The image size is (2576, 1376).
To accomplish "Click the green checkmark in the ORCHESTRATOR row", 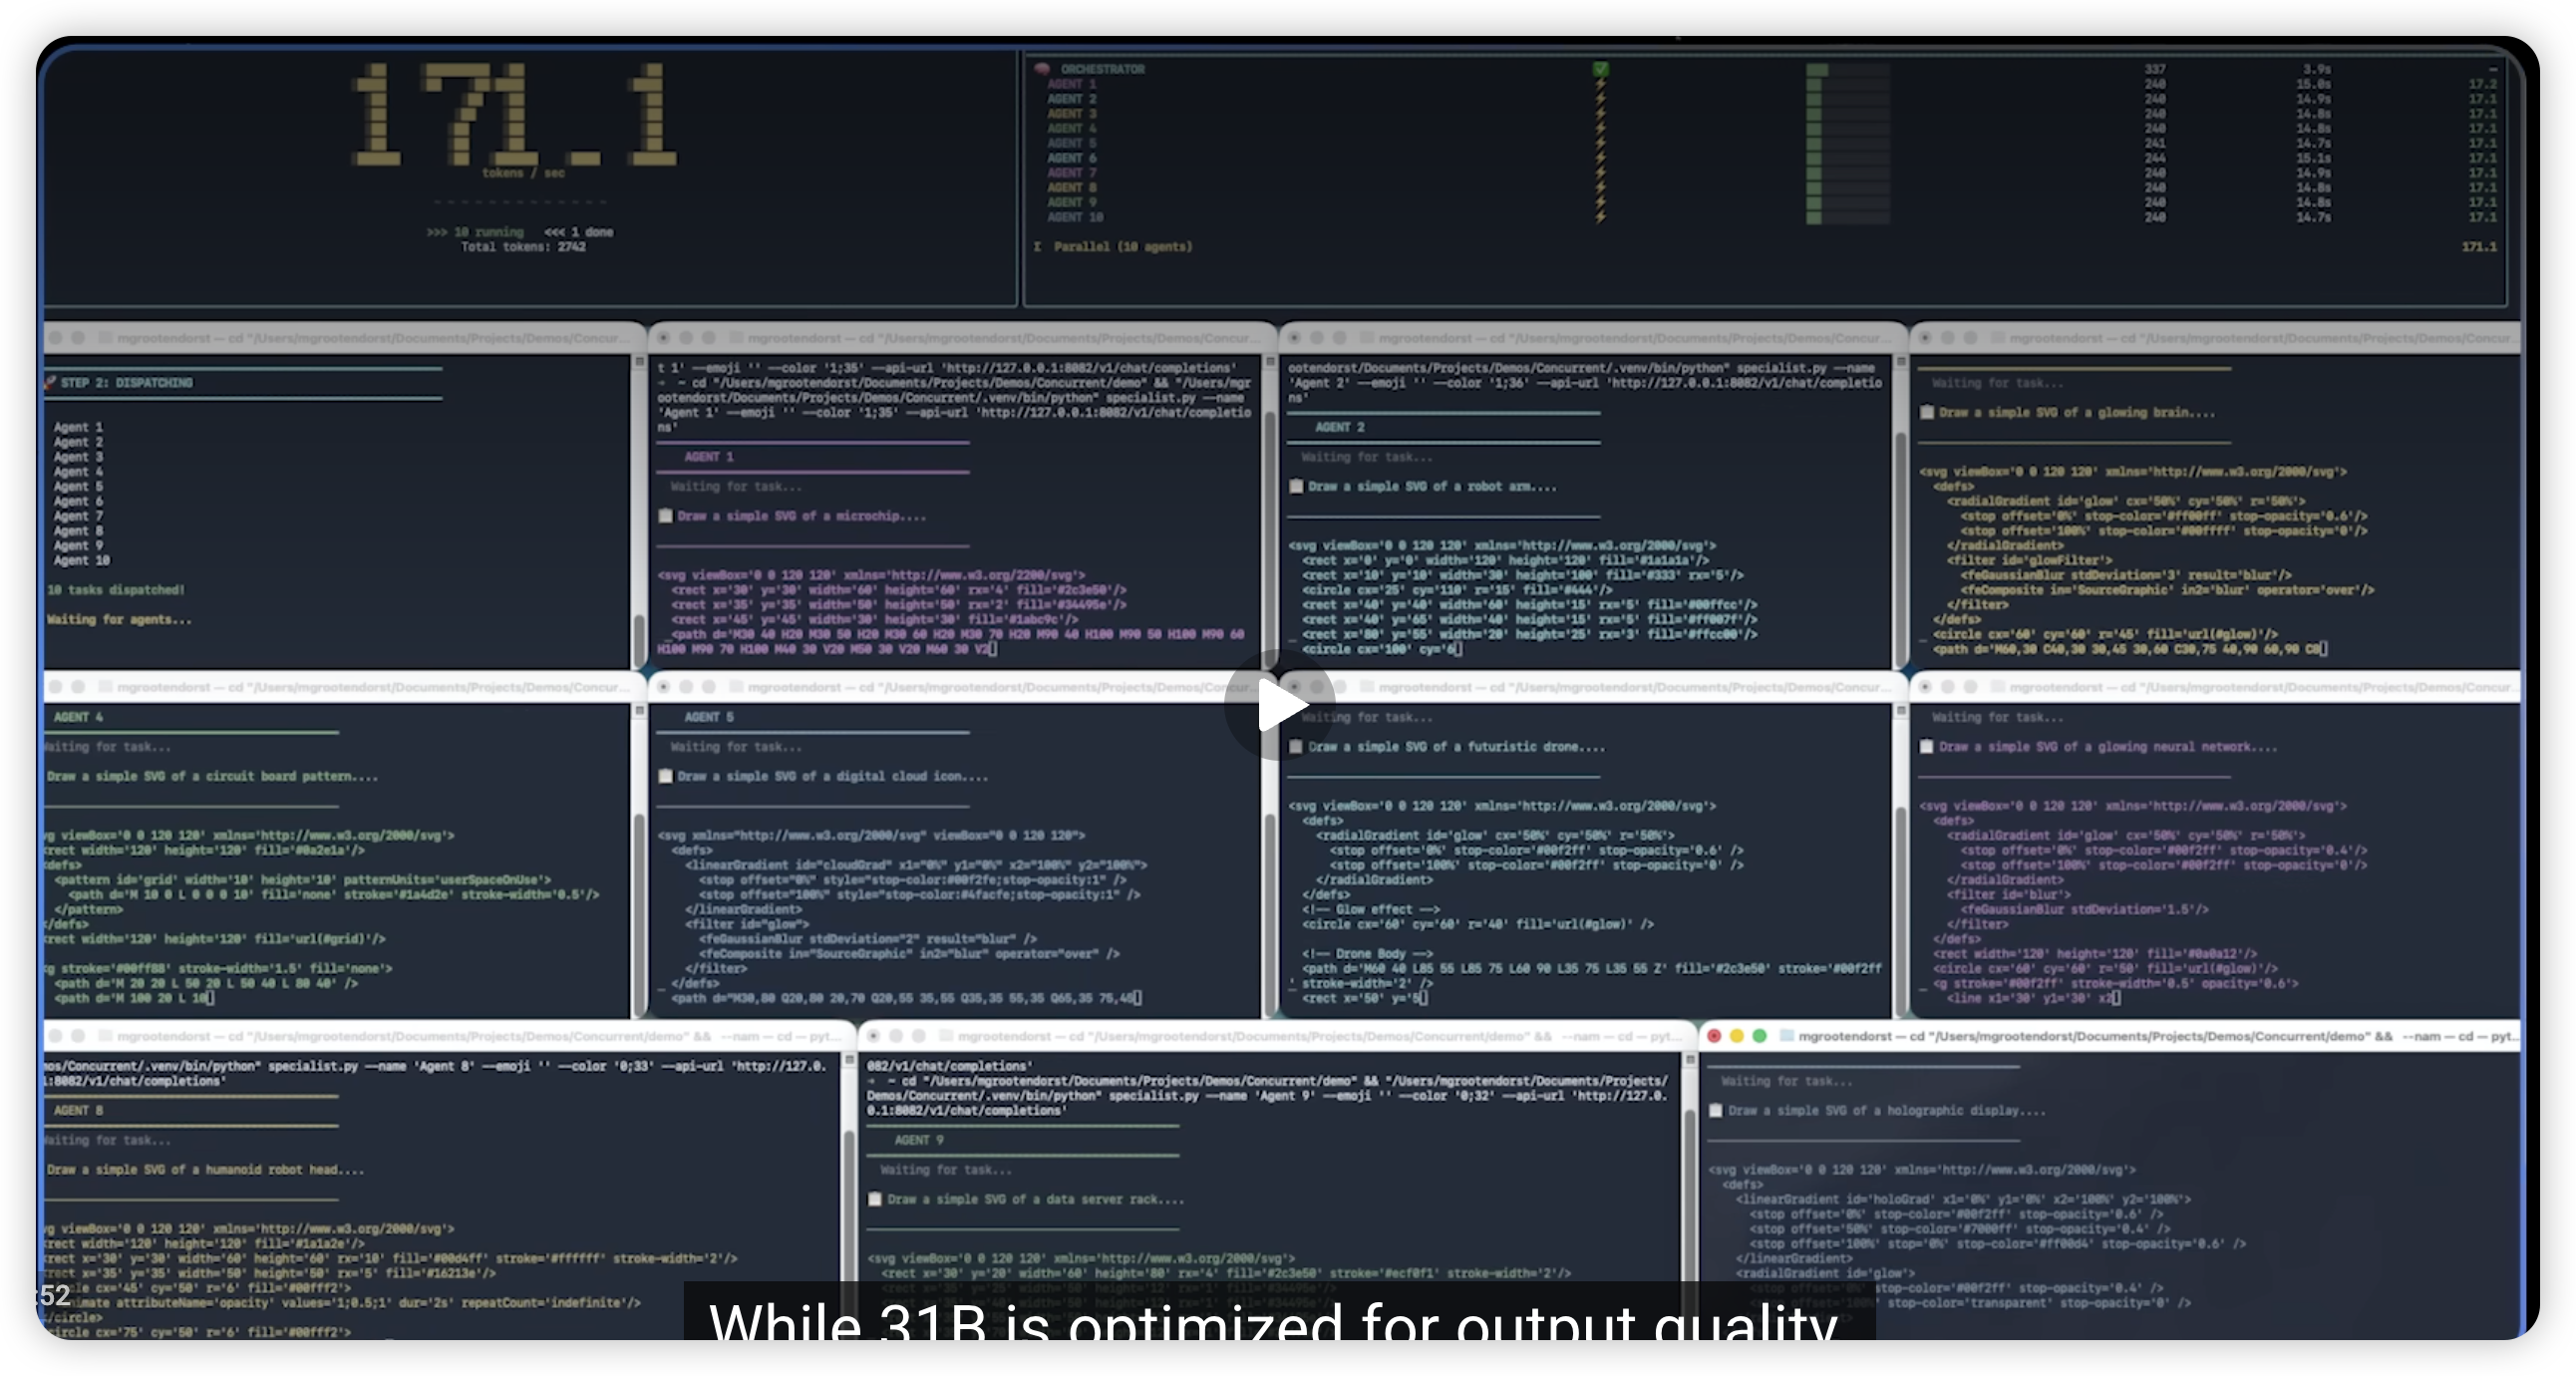I will pos(1601,69).
